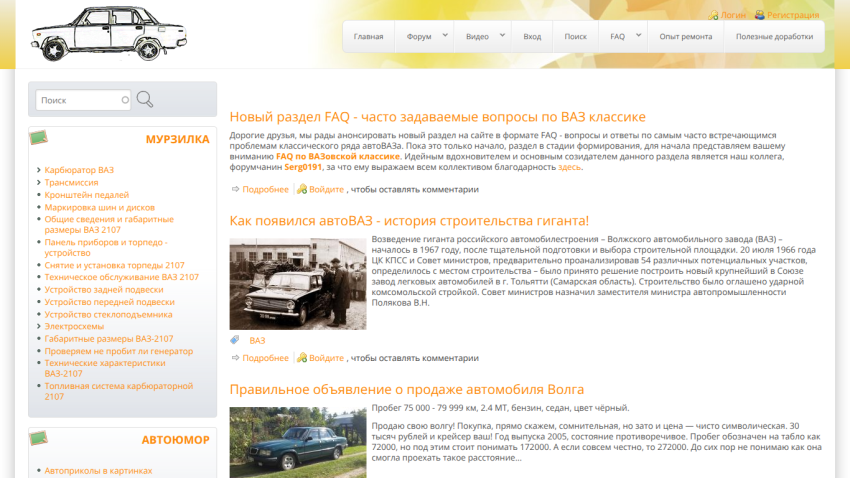
Task: Expand the Карбюратор ВАЗ arrow
Action: pos(38,170)
